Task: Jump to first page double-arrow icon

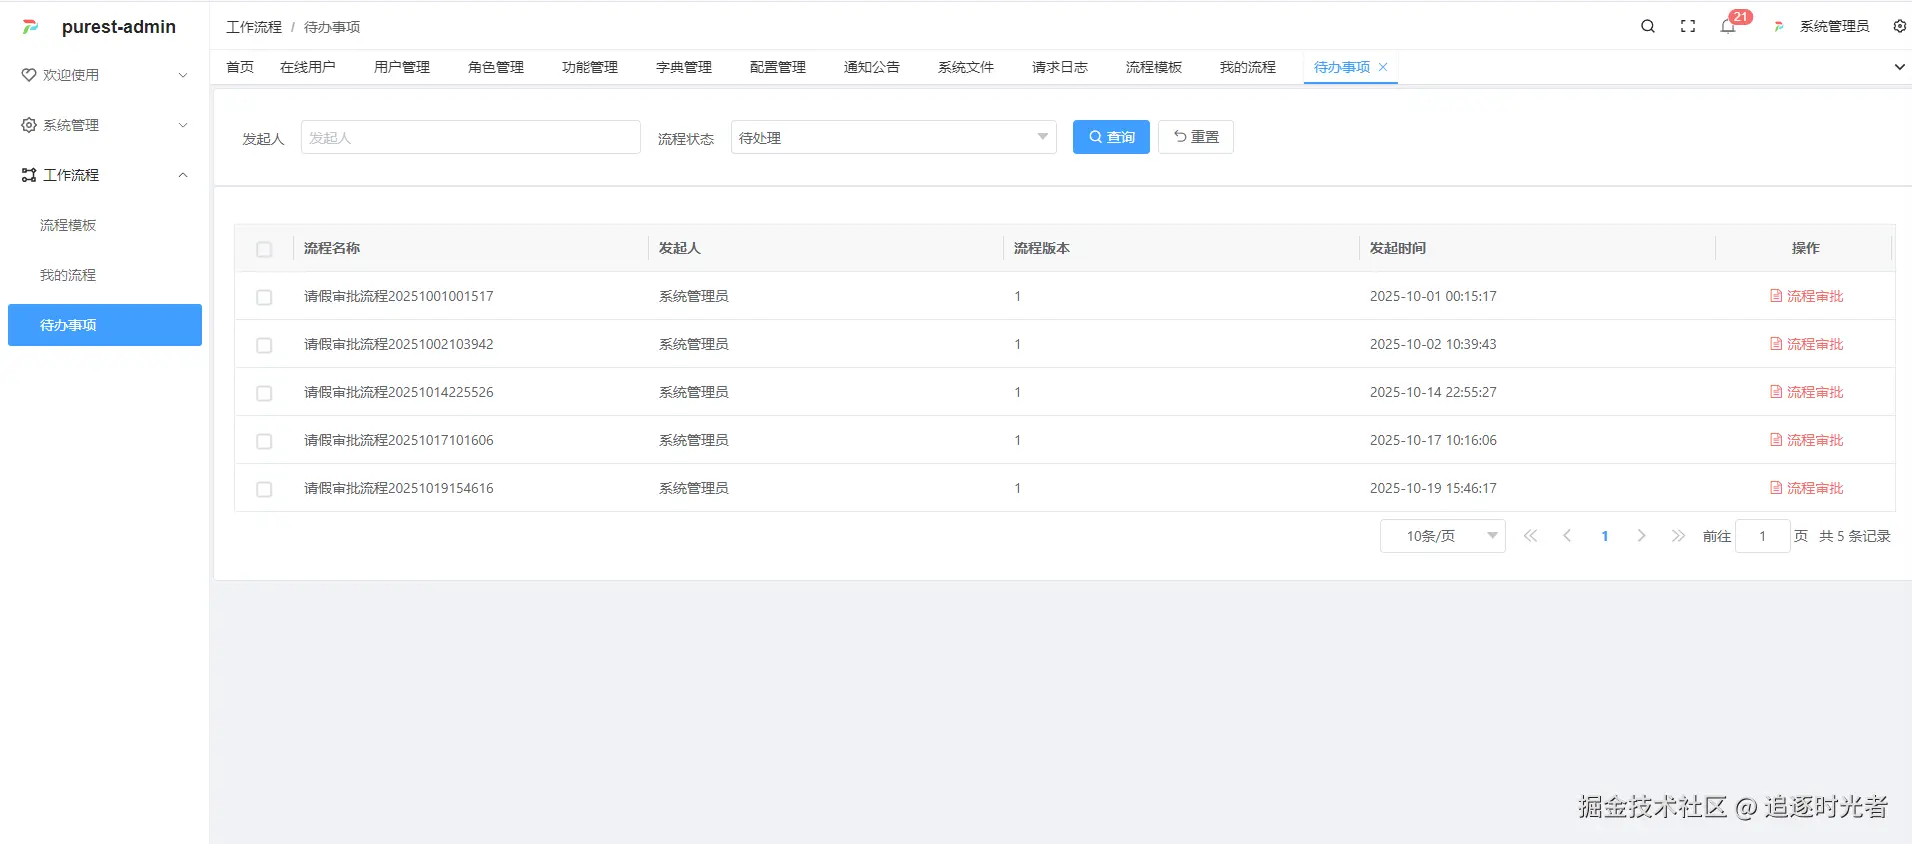Action: pos(1530,536)
